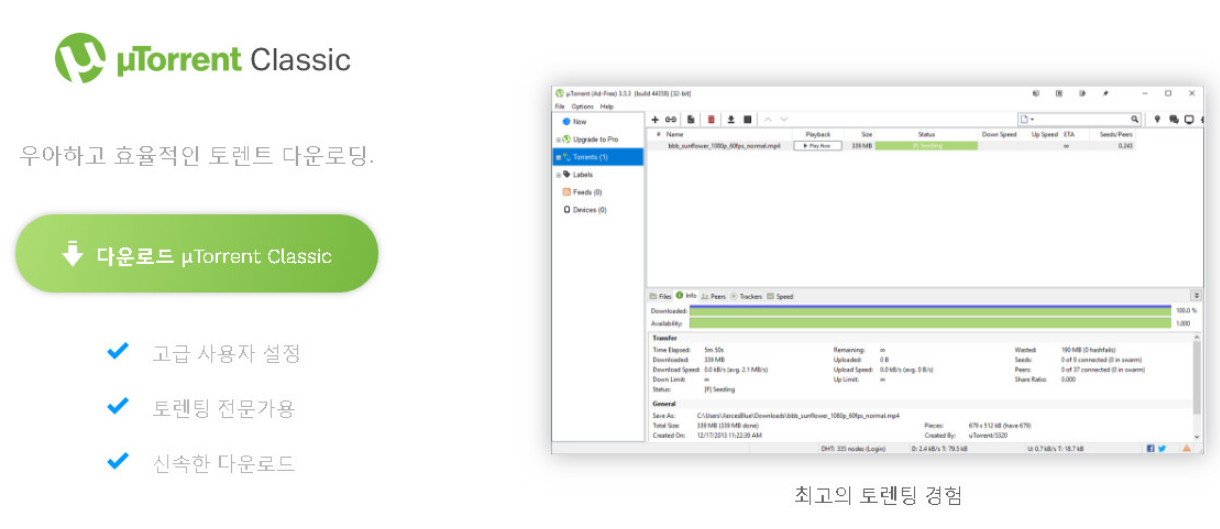Click the Create New Torrent file icon
The height and width of the screenshot is (529, 1220).
(x=691, y=119)
